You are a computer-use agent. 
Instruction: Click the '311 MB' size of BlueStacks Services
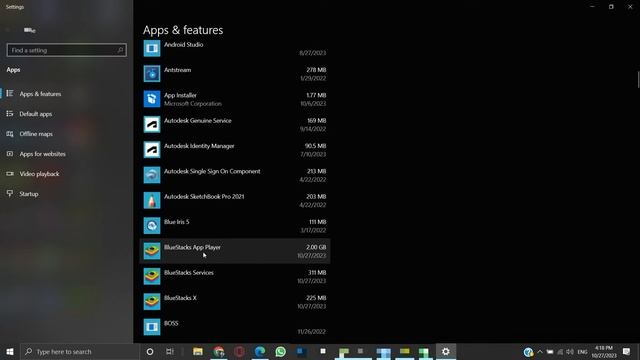(317, 273)
